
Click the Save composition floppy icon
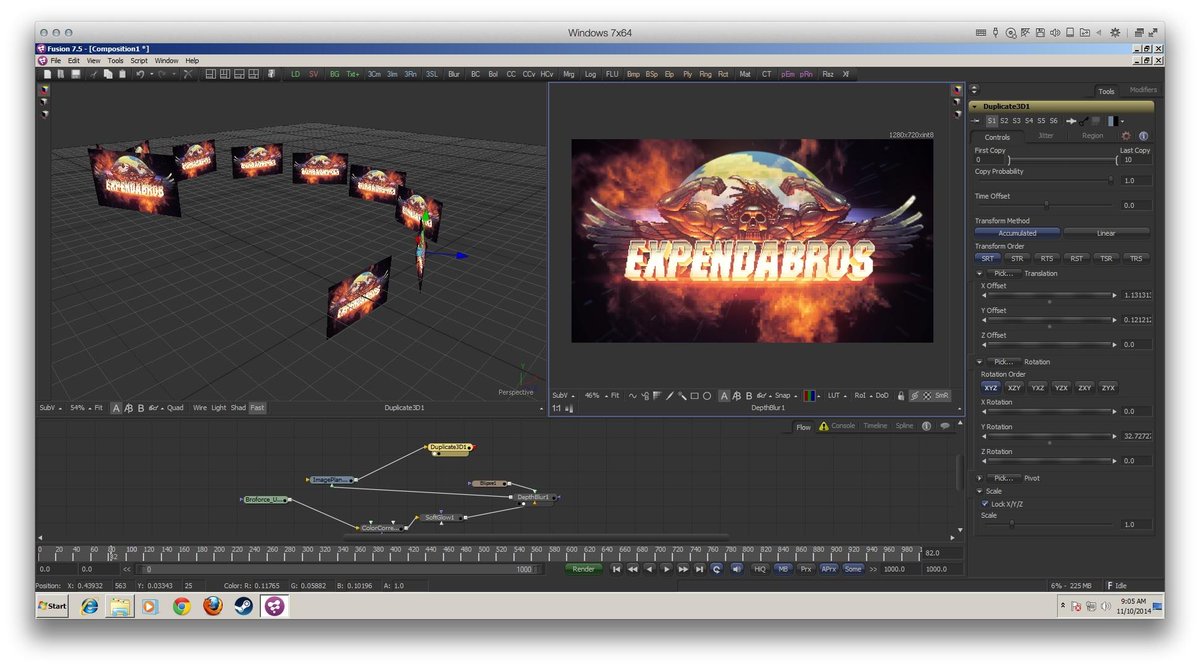tap(76, 74)
